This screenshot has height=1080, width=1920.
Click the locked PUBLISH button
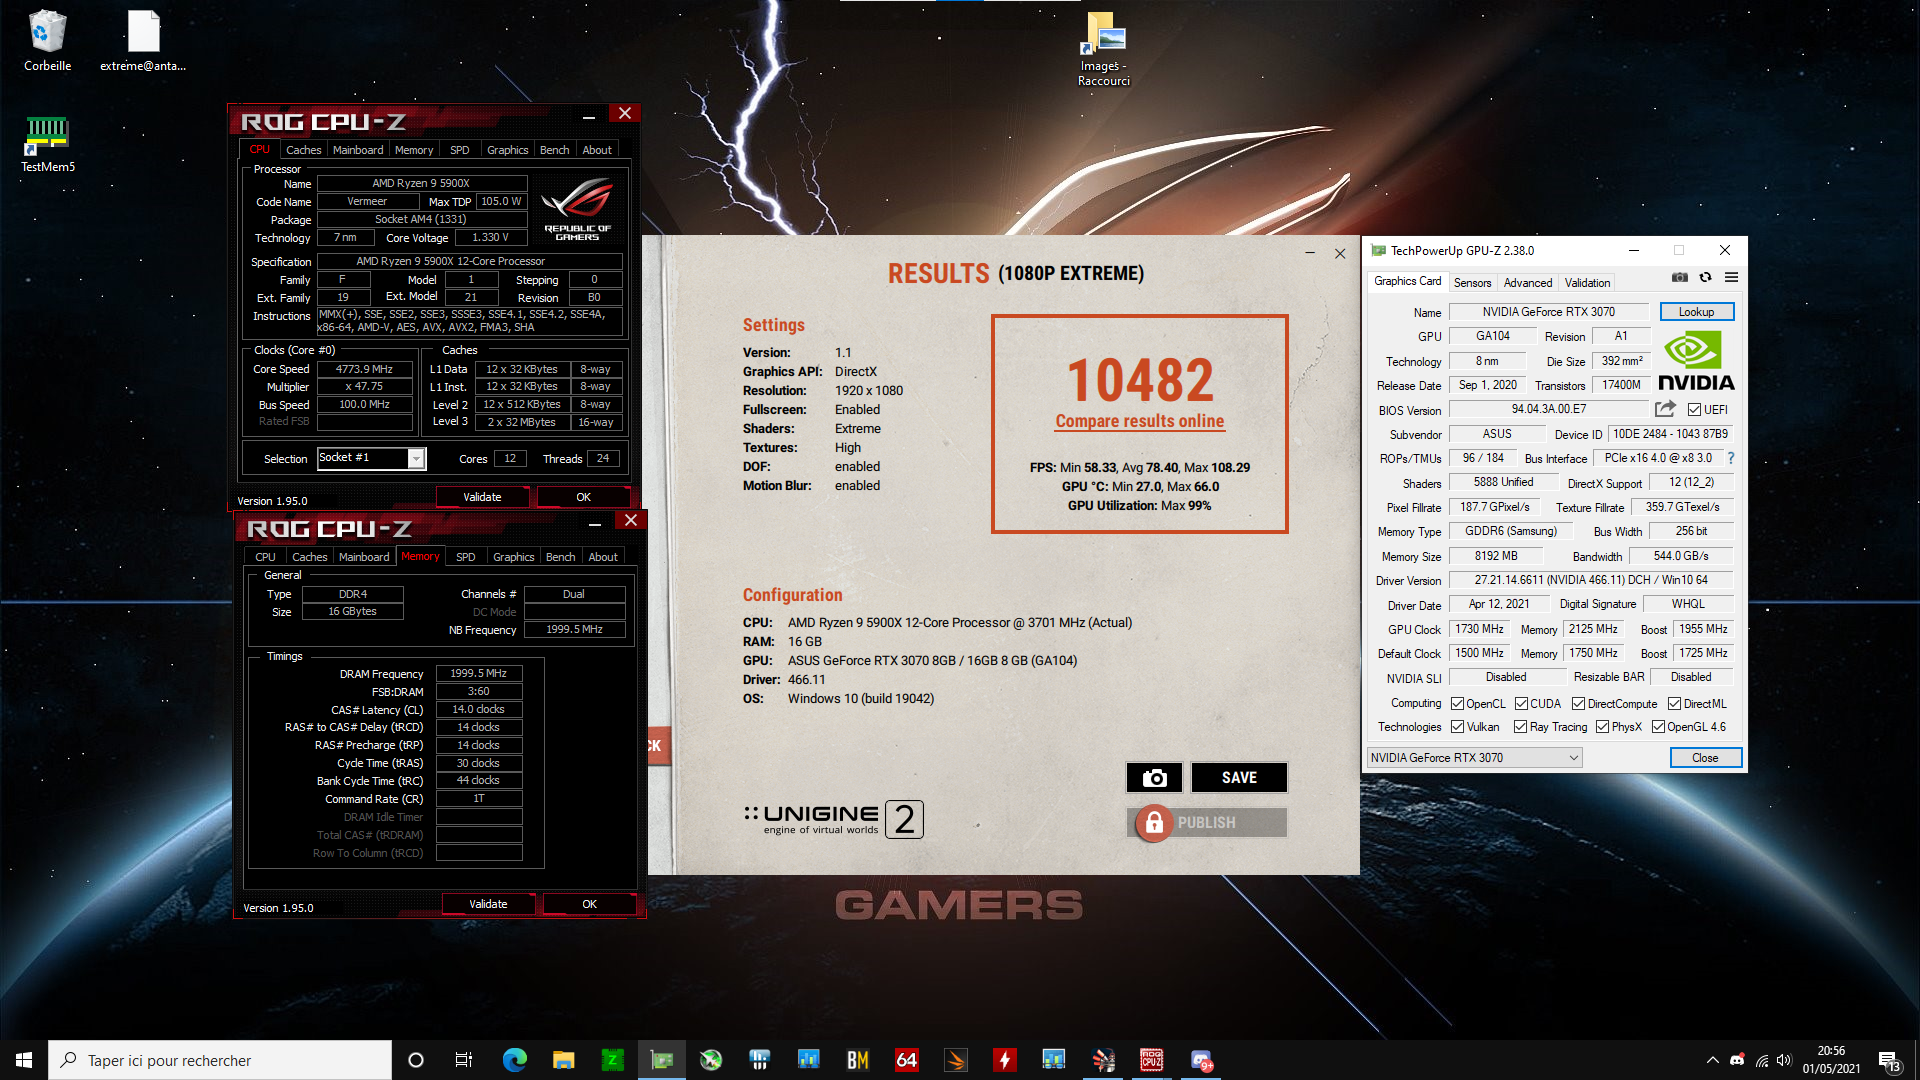point(1207,822)
